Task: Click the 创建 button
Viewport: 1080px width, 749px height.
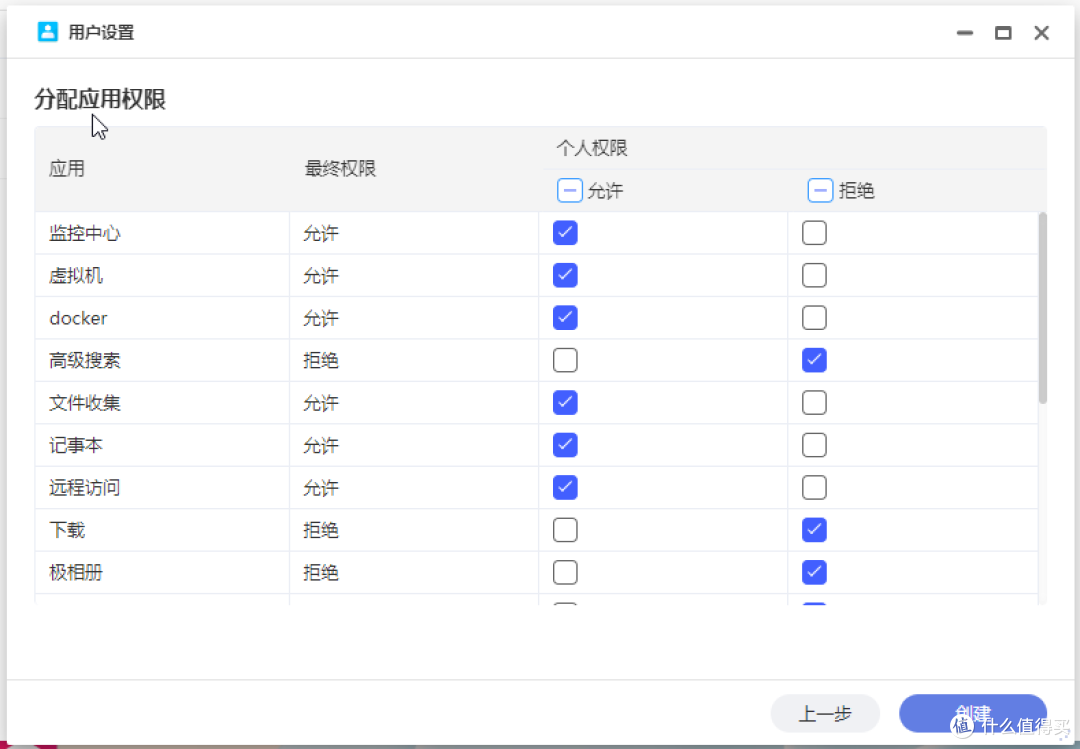Action: click(x=972, y=714)
